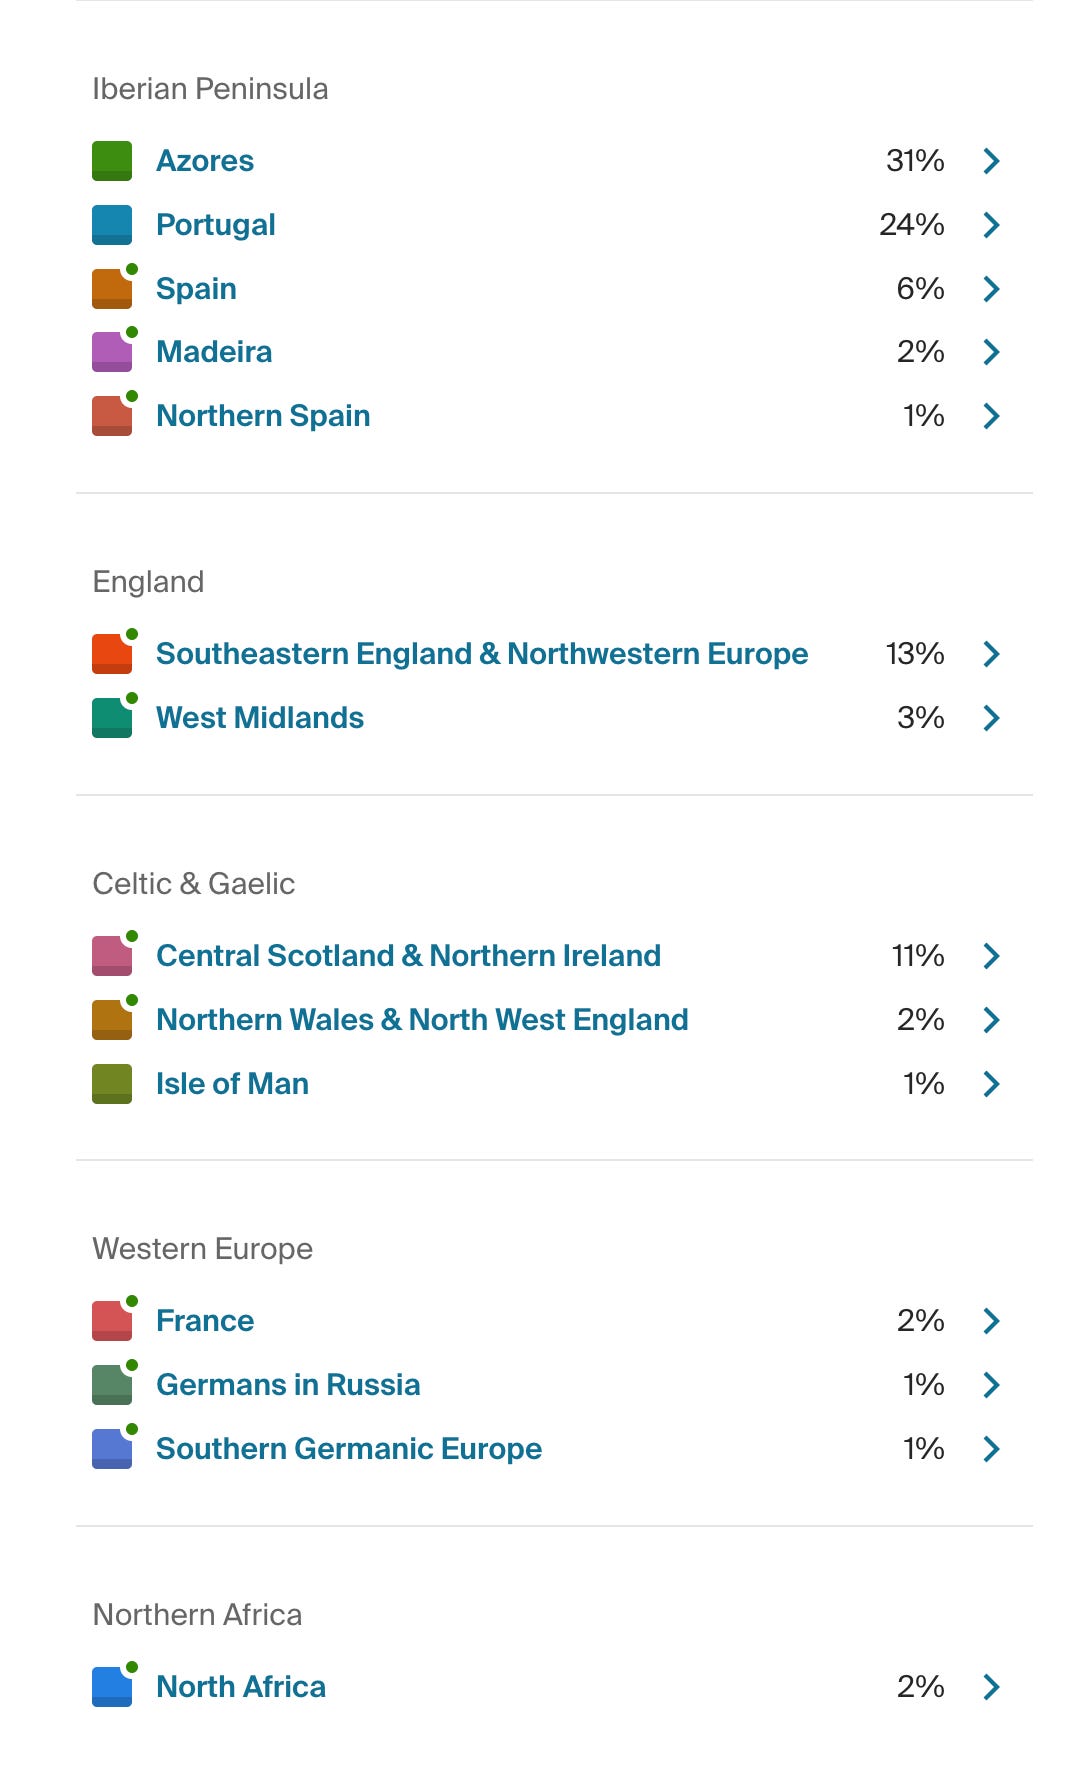
Task: Open the Portugal region link
Action: pos(216,226)
